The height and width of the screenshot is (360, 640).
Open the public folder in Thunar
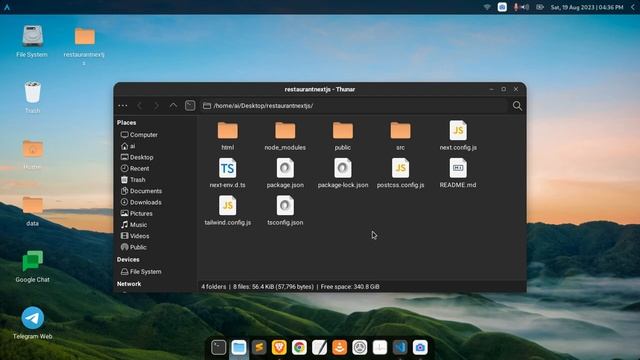[x=342, y=136]
